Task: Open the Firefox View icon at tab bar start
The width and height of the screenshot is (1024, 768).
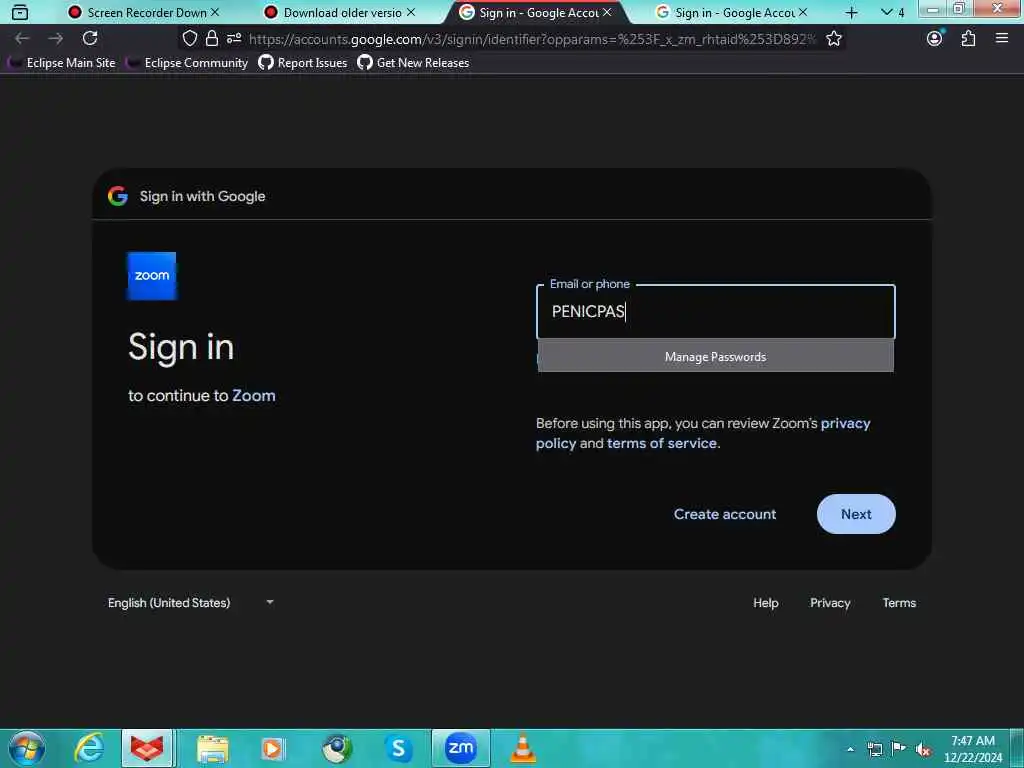Action: [20, 12]
